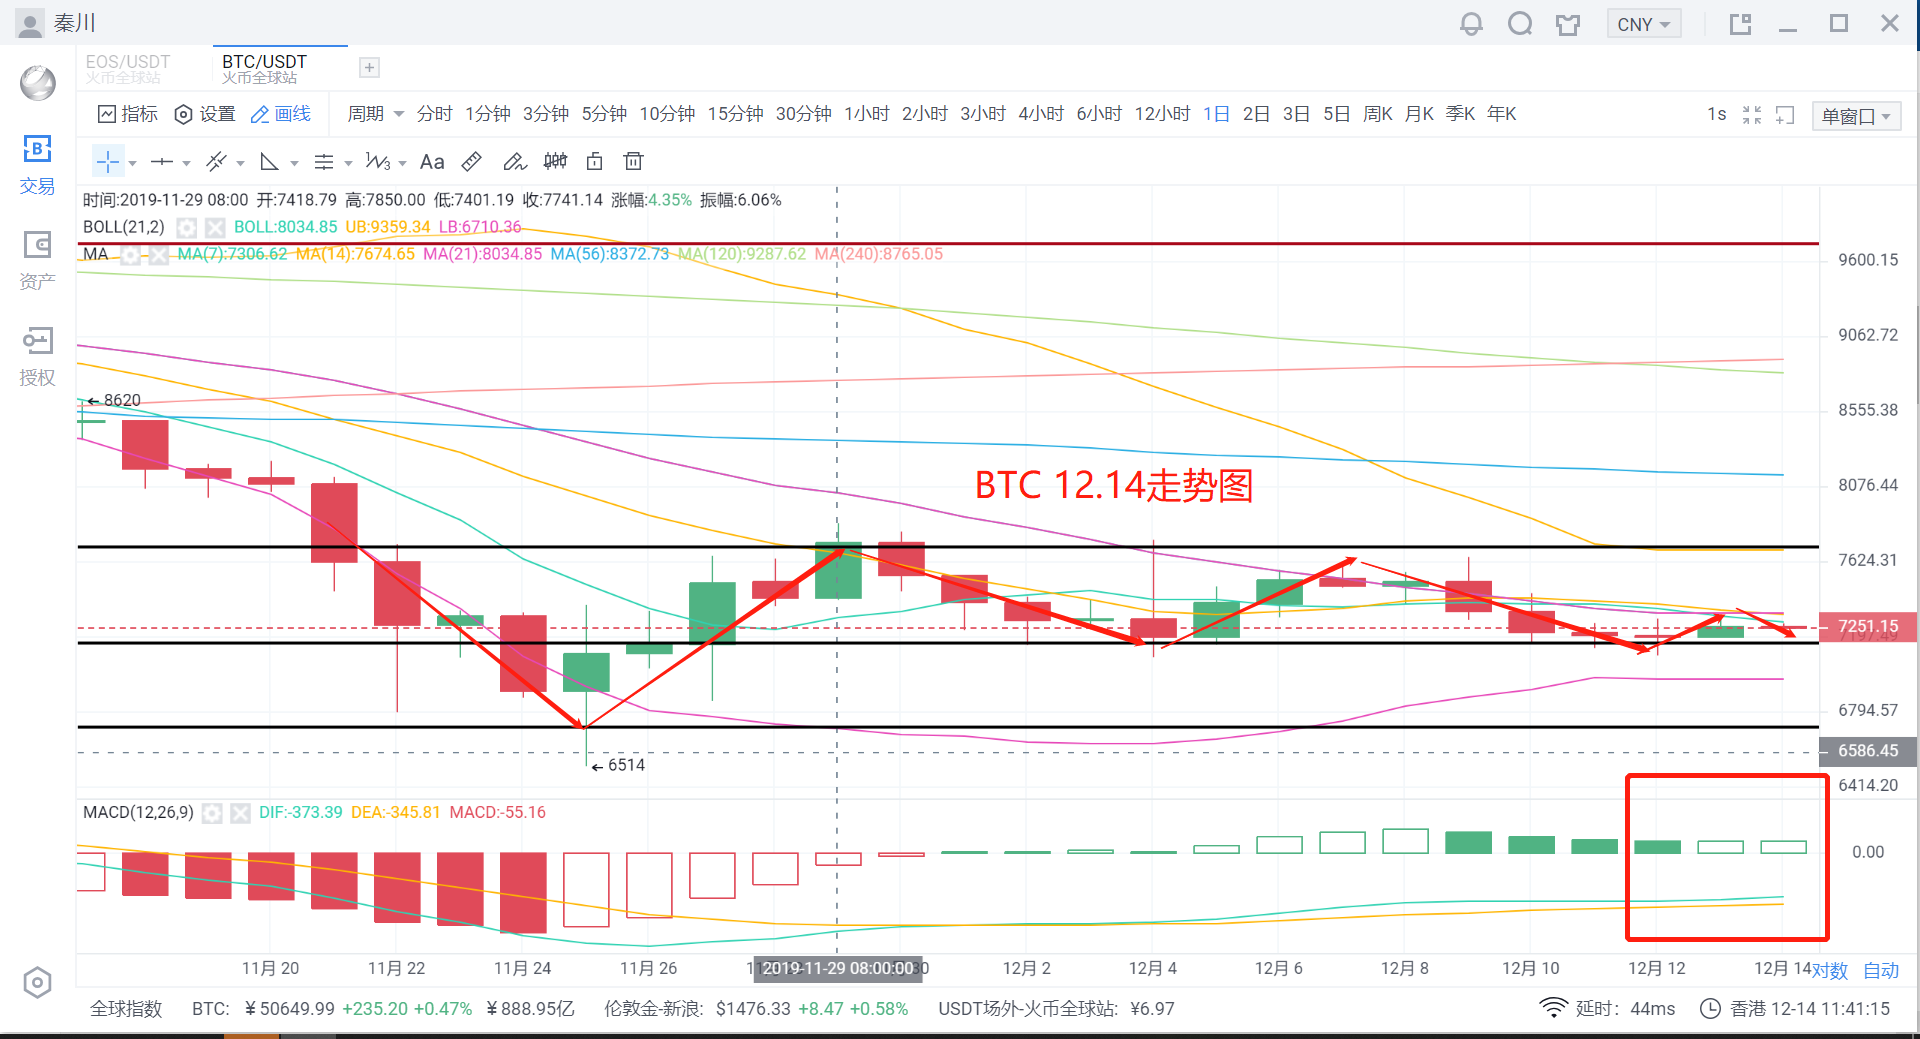The image size is (1920, 1039).
Task: Expand triangle shape tool options
Action: click(x=294, y=162)
